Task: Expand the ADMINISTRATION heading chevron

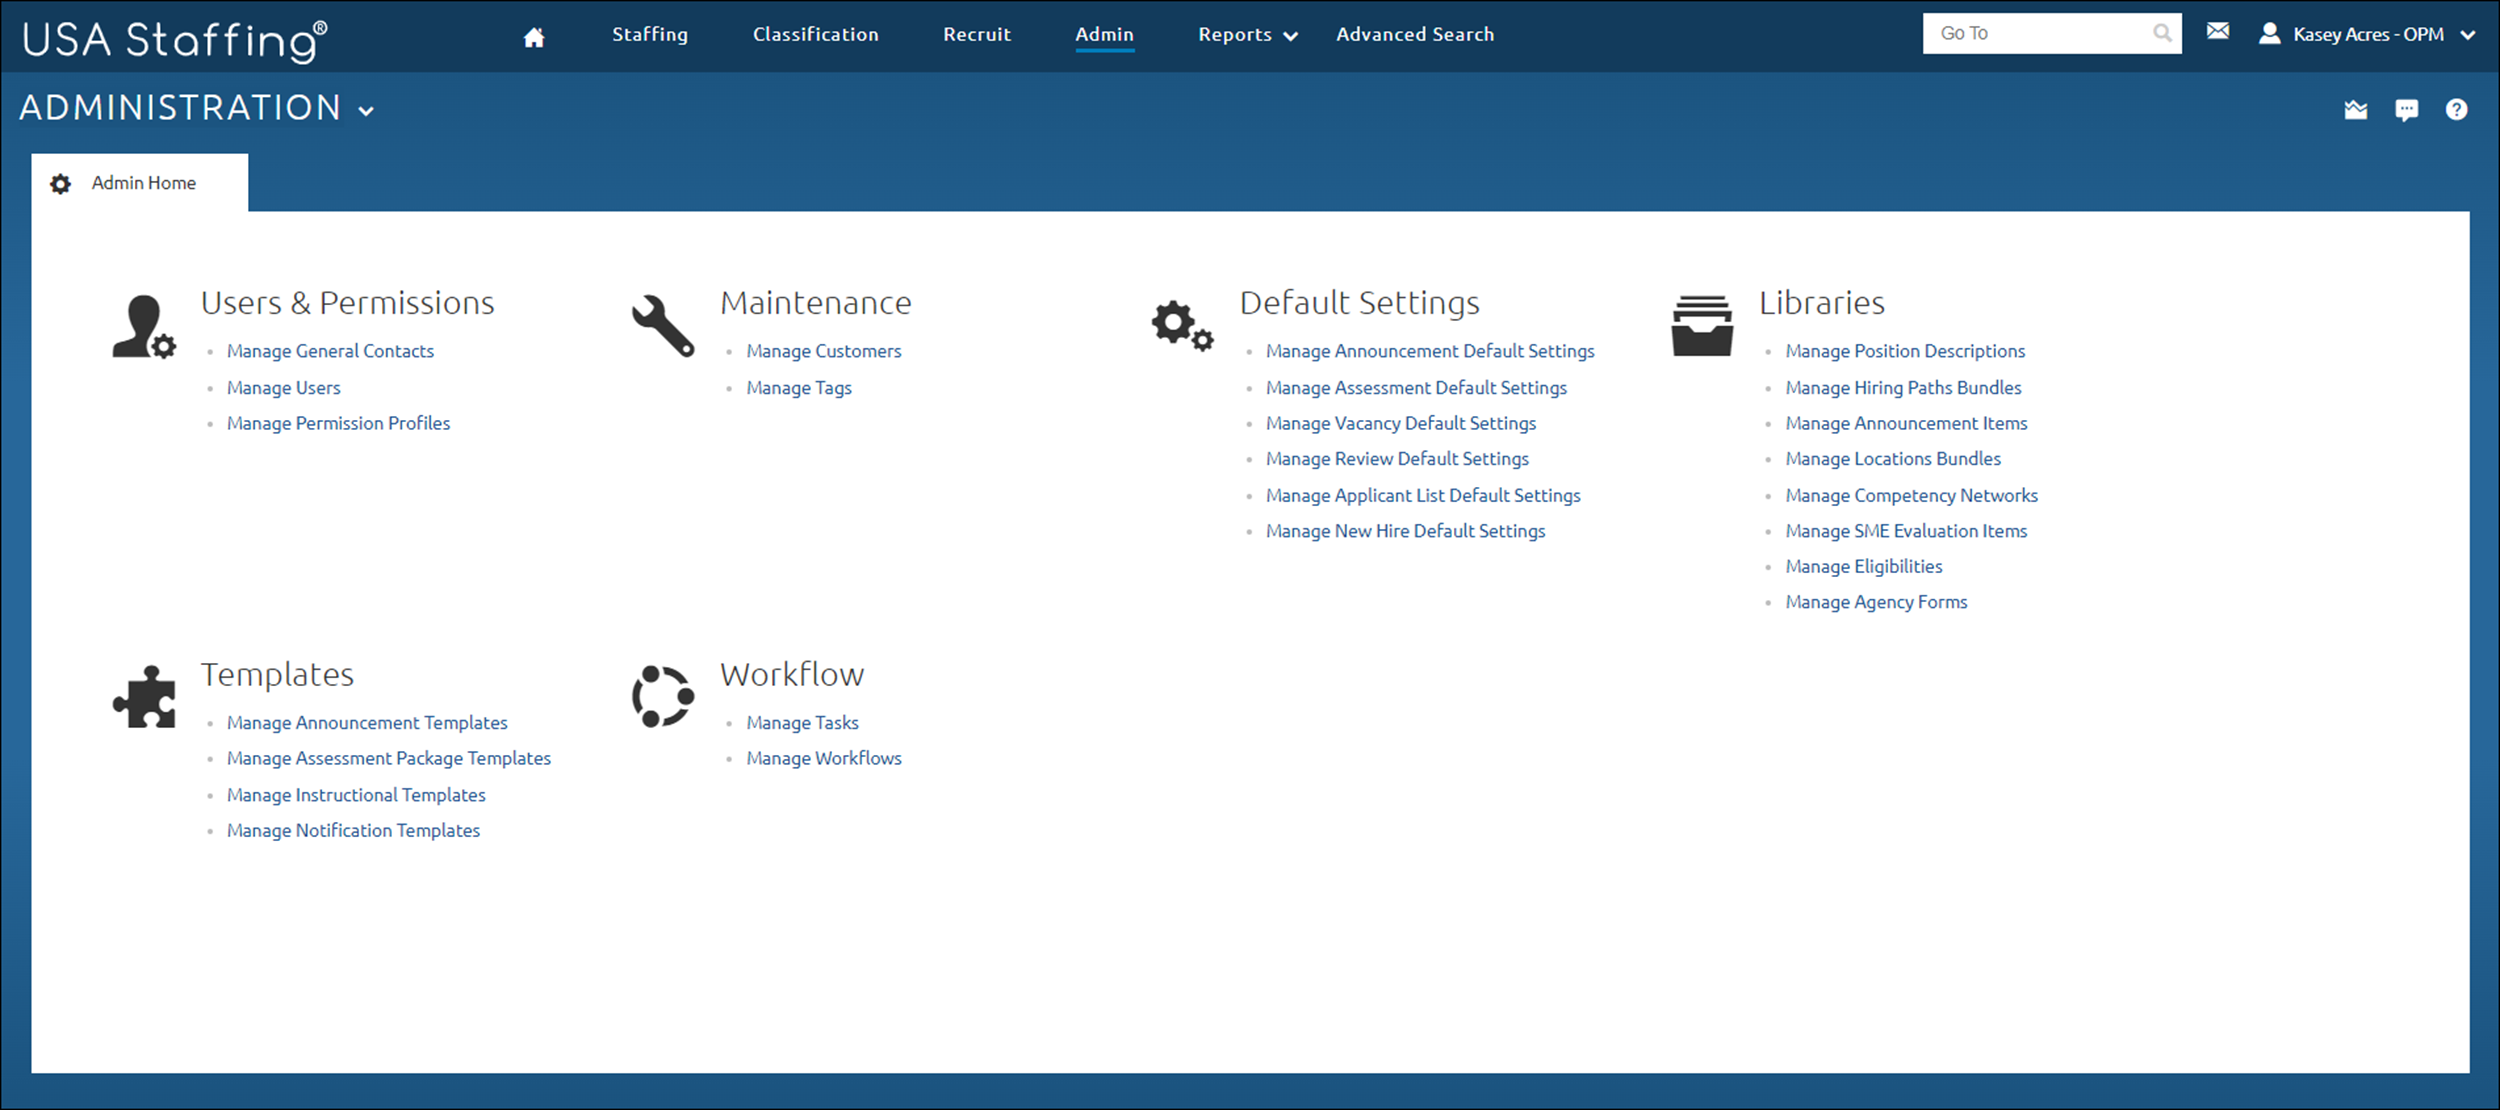Action: 366,111
